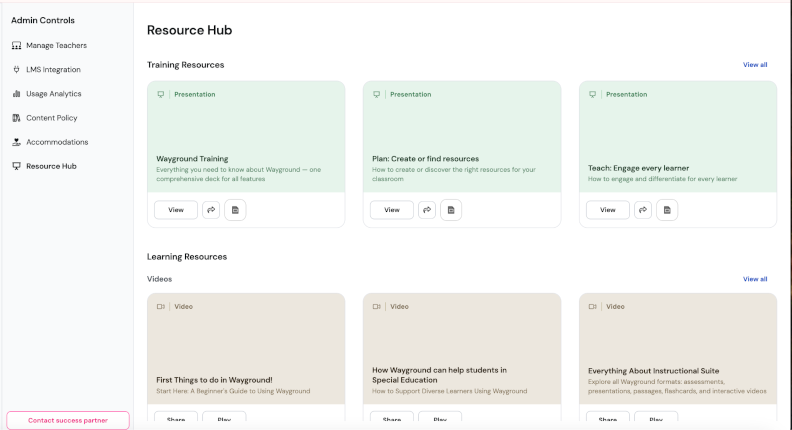Open document icon for Wayground Training
Screen dimensions: 792x430
[235, 210]
